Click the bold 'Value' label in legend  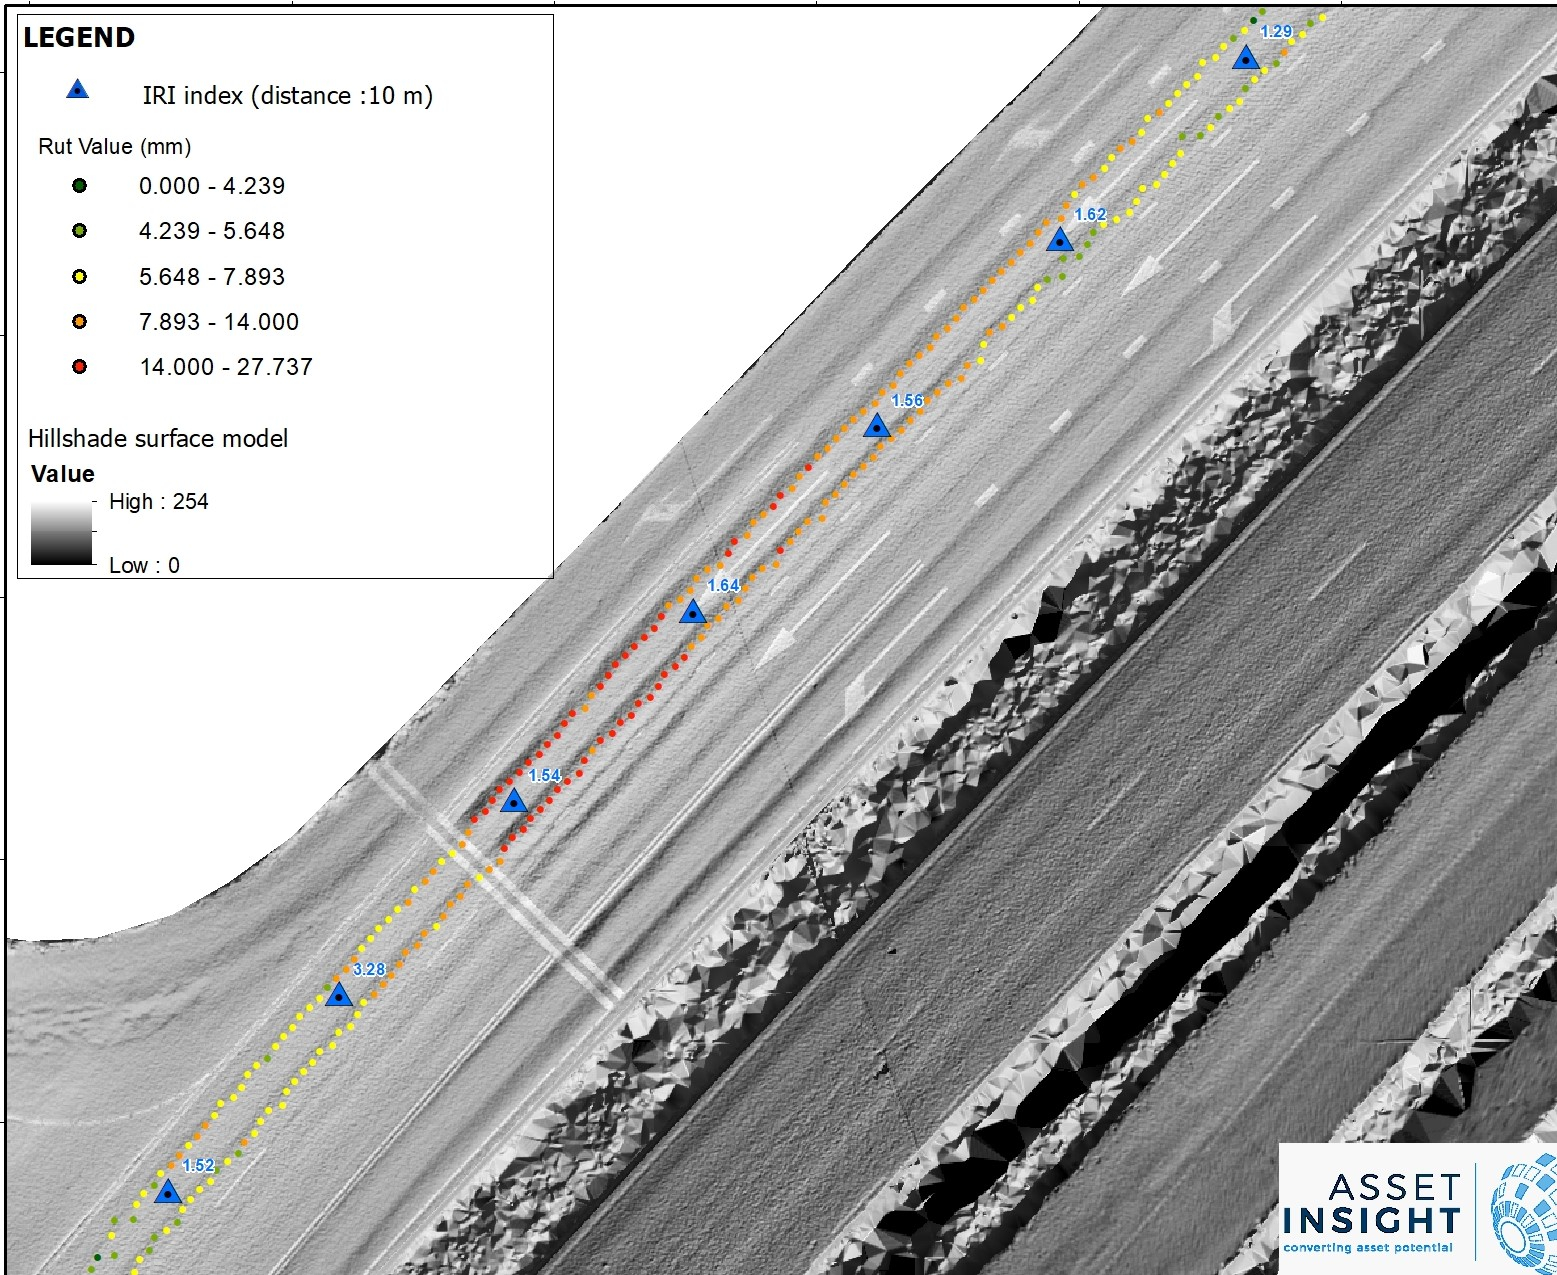click(63, 474)
